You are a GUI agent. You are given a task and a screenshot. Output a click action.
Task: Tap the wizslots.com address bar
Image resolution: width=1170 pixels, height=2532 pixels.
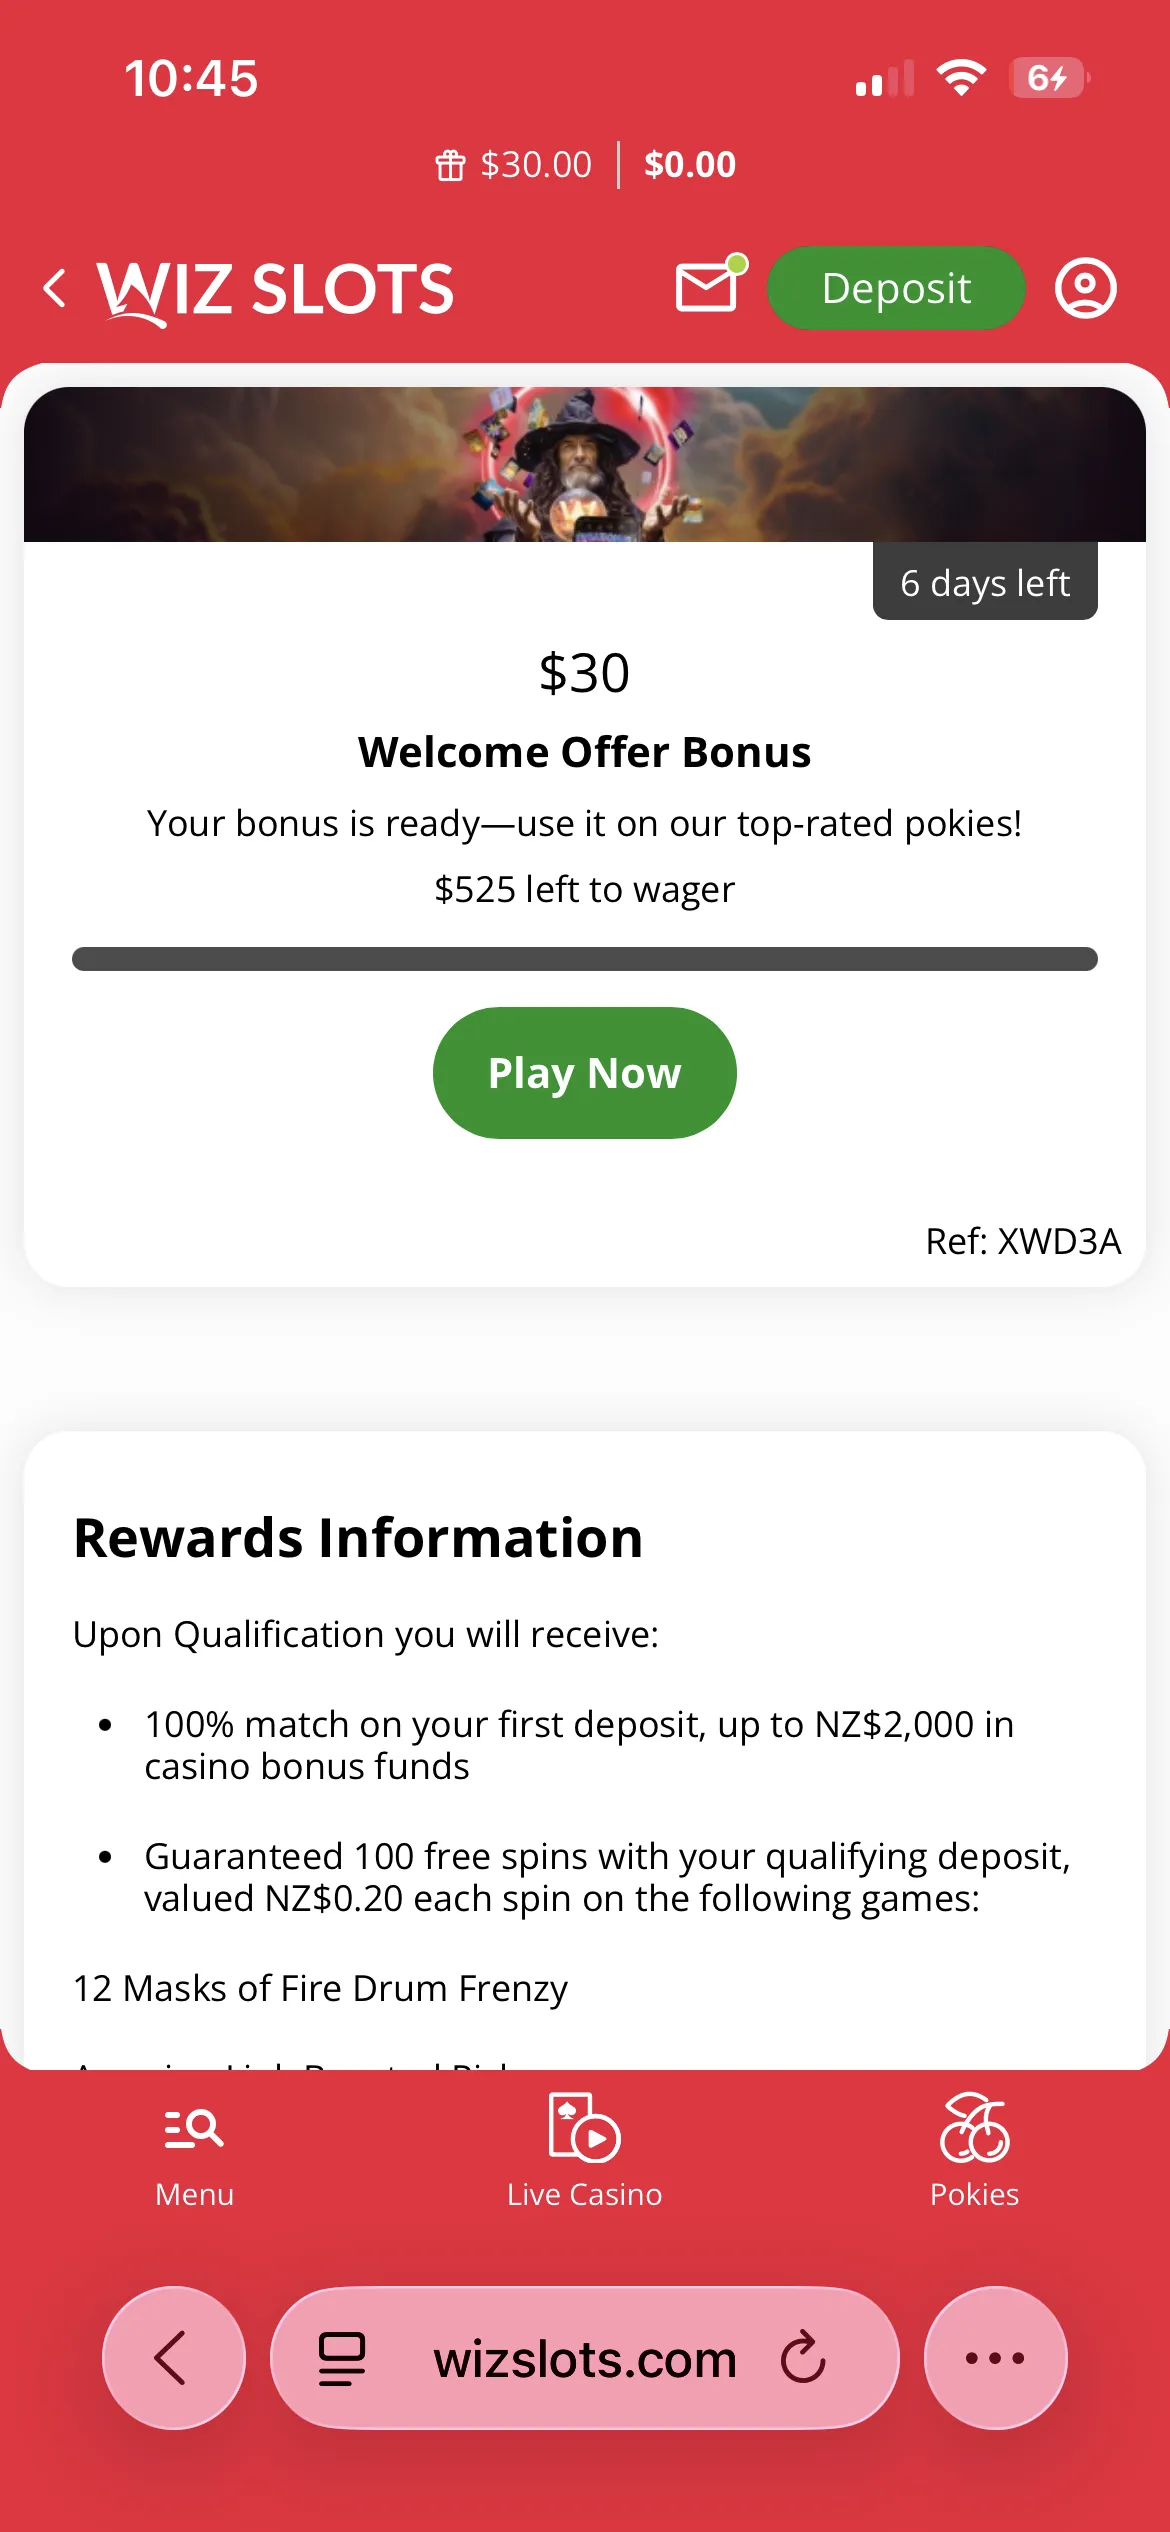point(584,2359)
